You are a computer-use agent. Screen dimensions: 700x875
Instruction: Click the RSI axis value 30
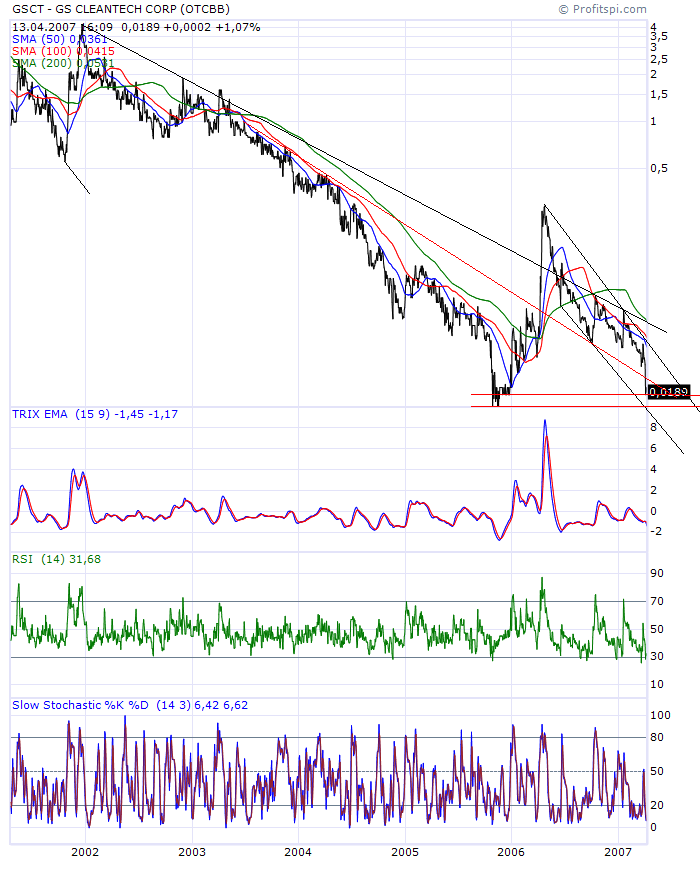point(657,656)
